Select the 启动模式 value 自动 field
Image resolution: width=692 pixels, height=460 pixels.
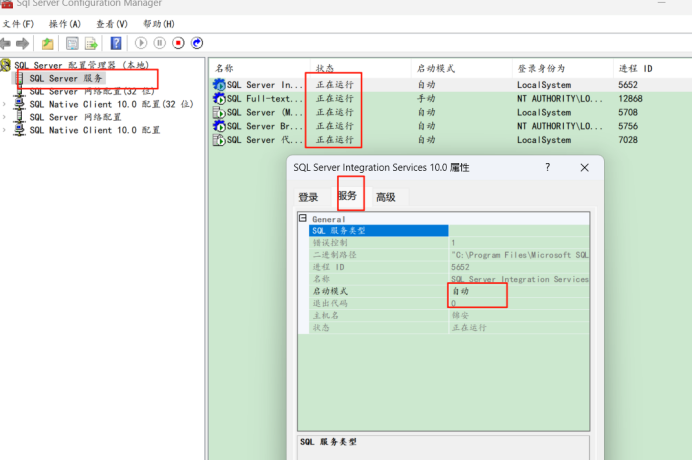click(476, 291)
